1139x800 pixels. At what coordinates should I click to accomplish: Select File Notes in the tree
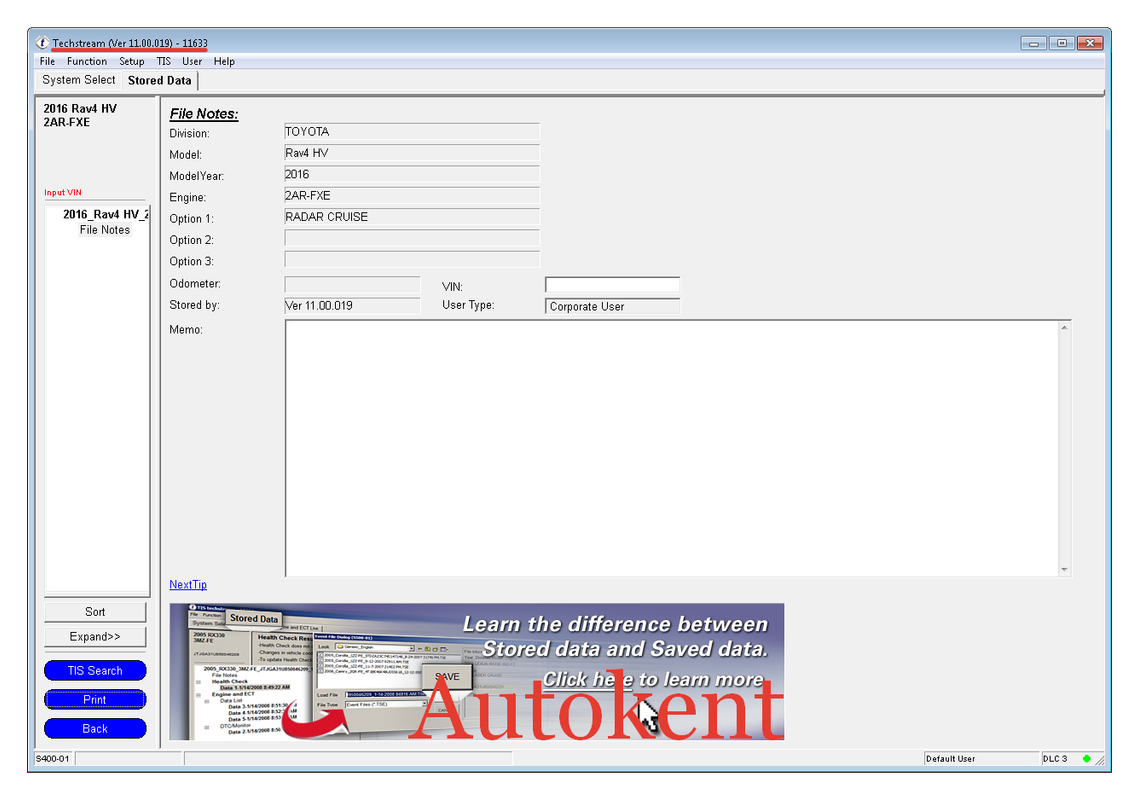105,230
